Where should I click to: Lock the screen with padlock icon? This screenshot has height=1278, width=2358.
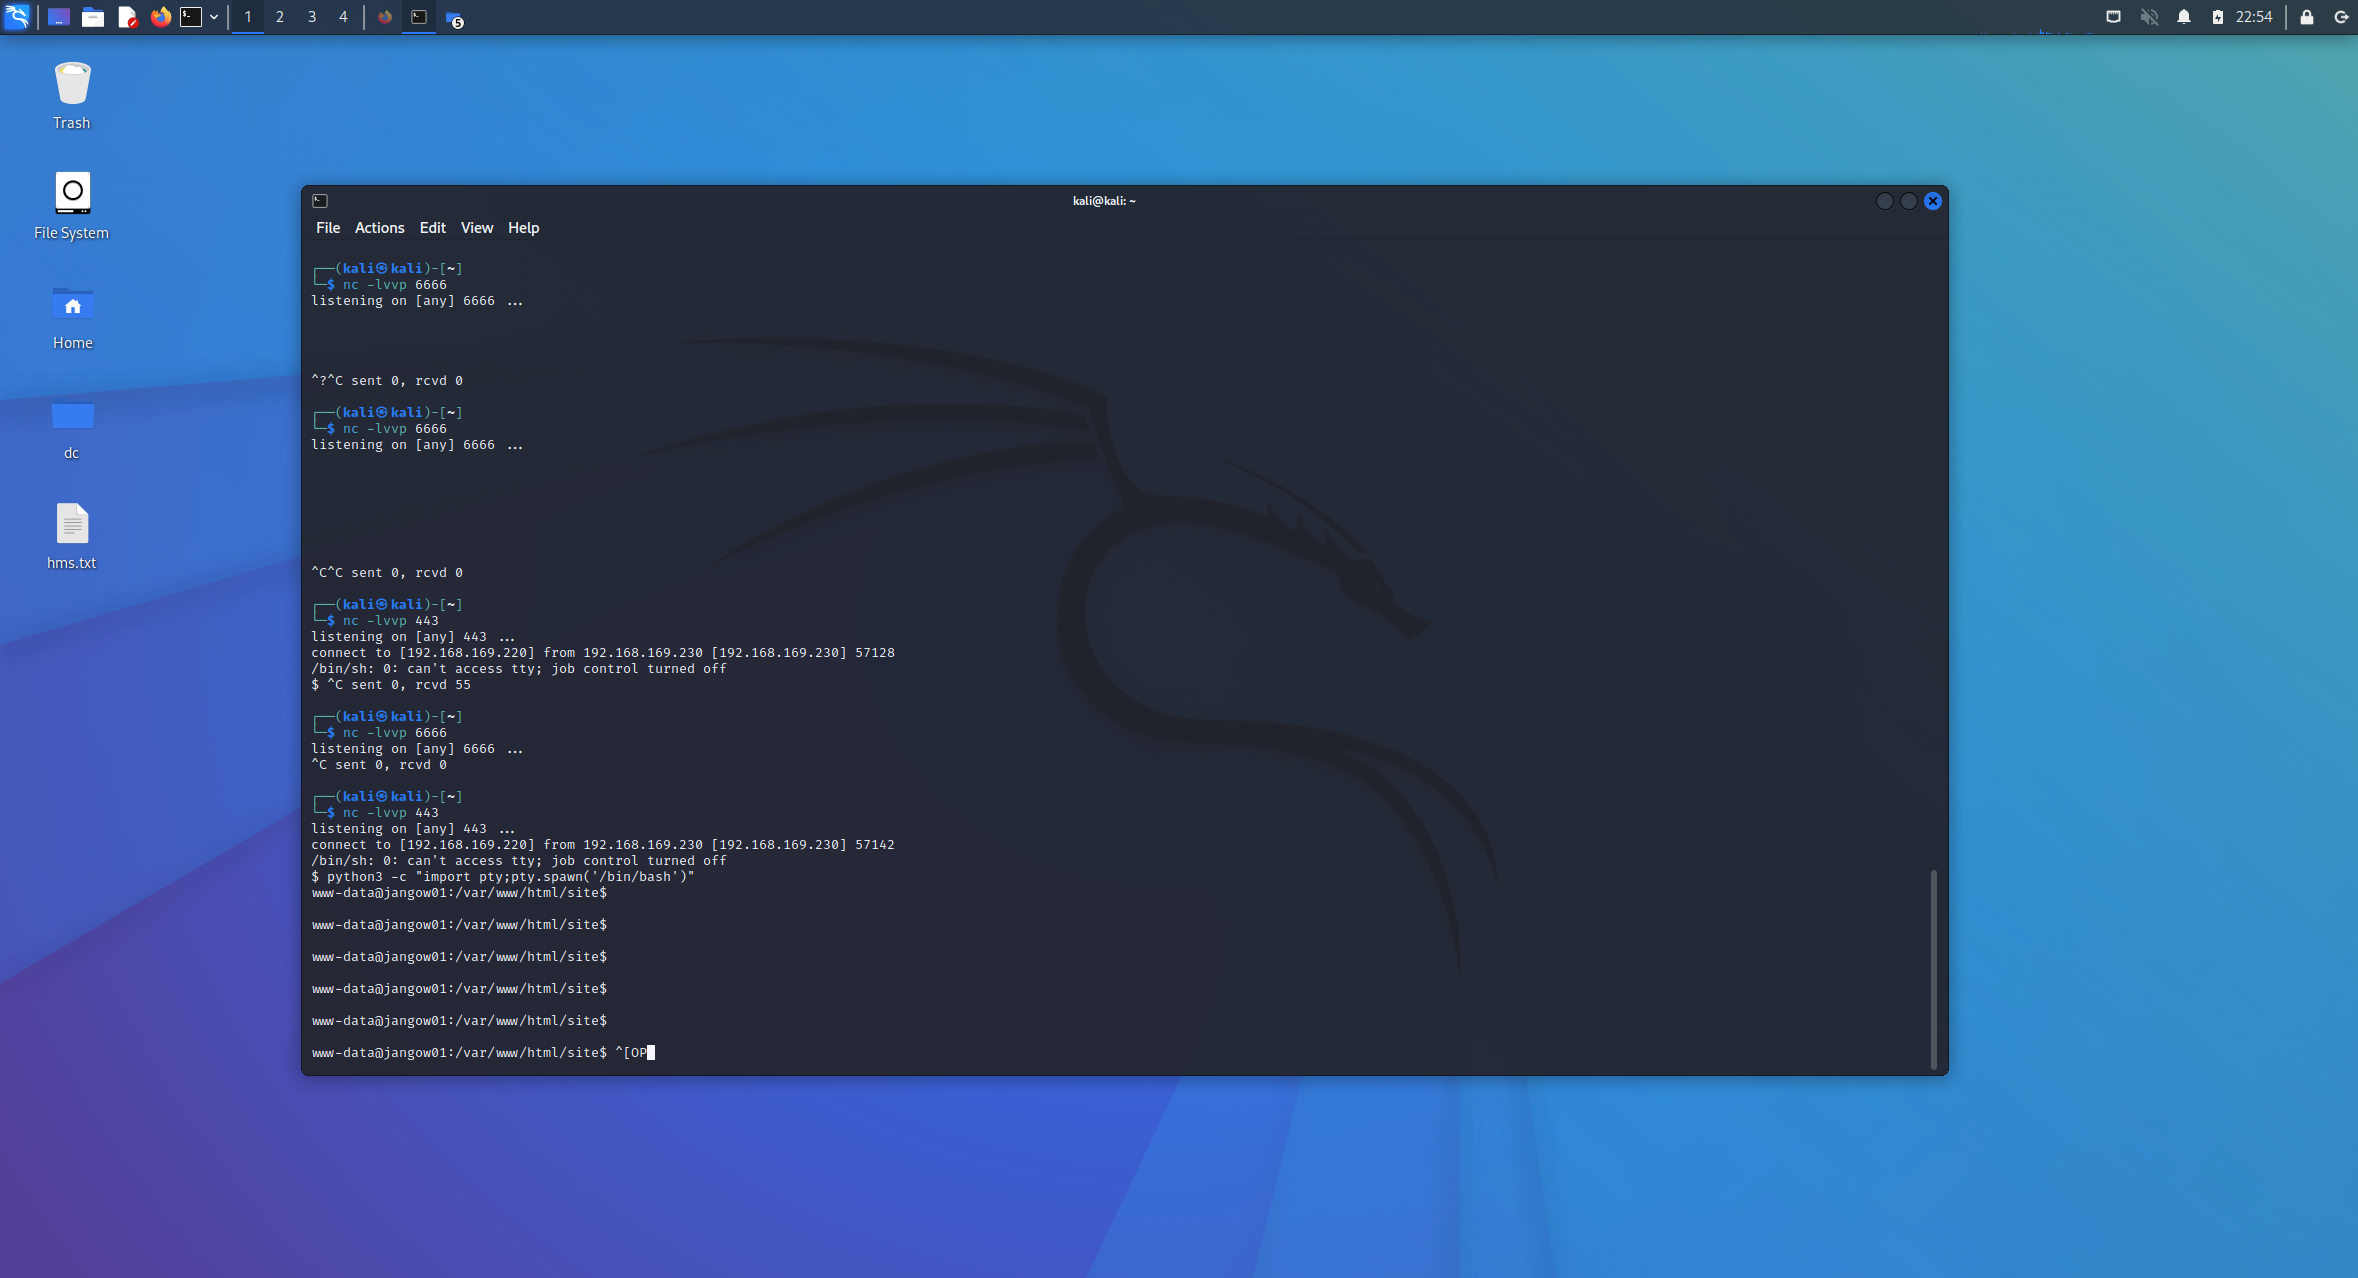click(x=2307, y=17)
